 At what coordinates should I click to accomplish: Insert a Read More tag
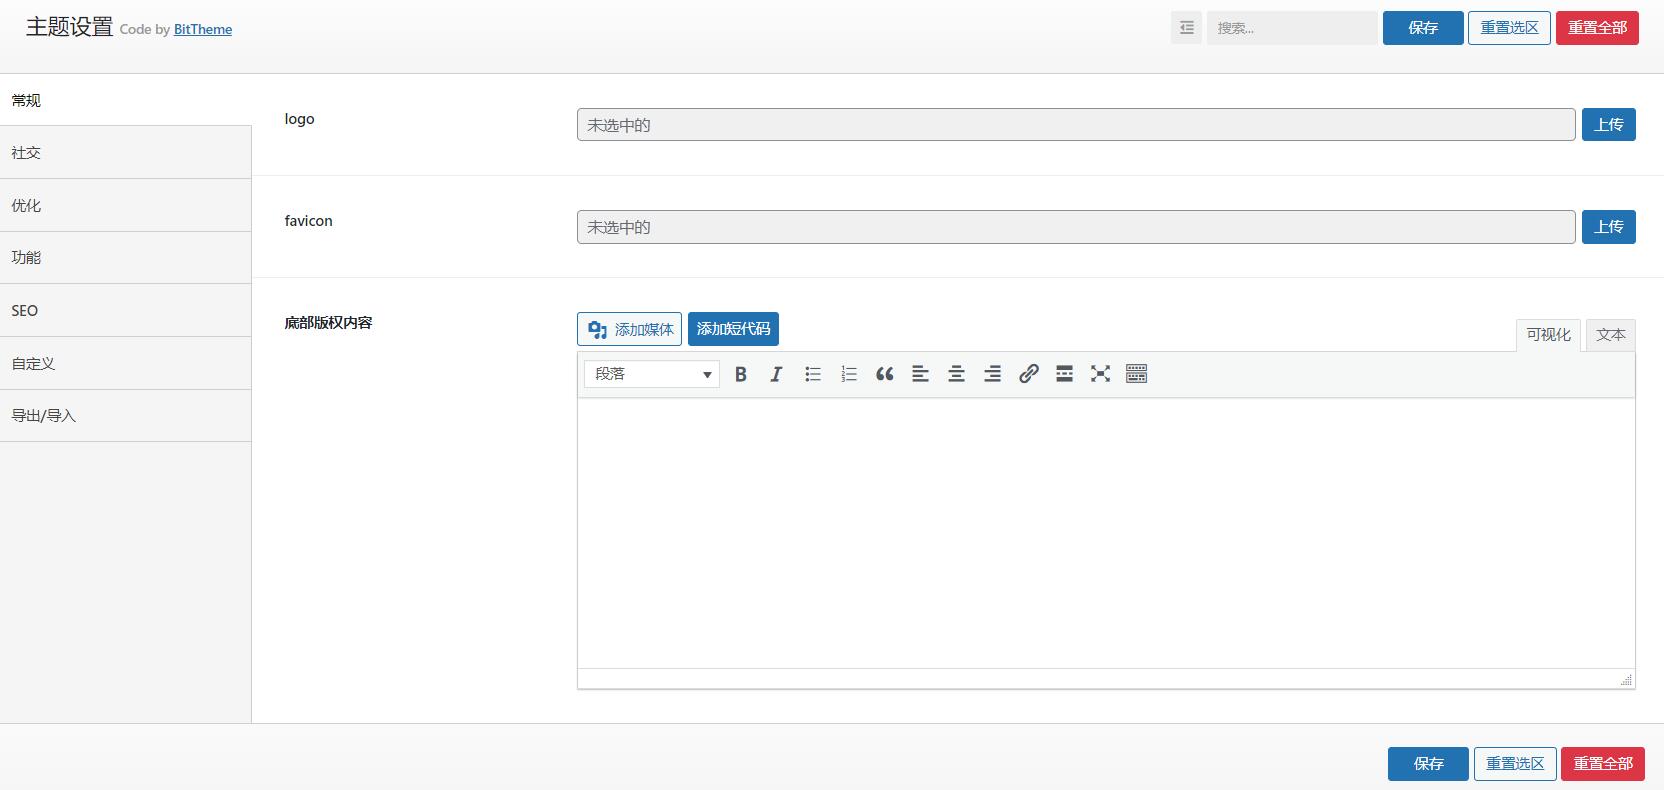[1064, 374]
